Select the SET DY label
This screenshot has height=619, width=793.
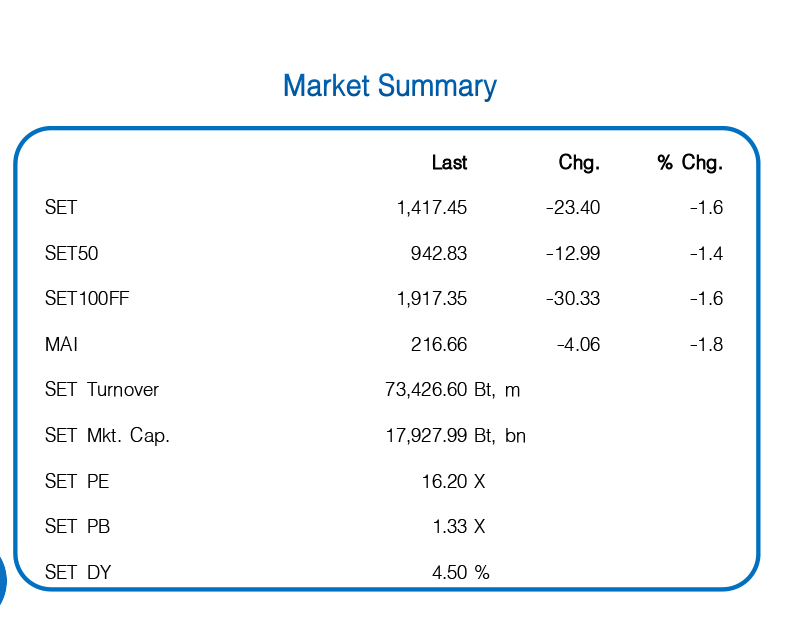coord(78,572)
